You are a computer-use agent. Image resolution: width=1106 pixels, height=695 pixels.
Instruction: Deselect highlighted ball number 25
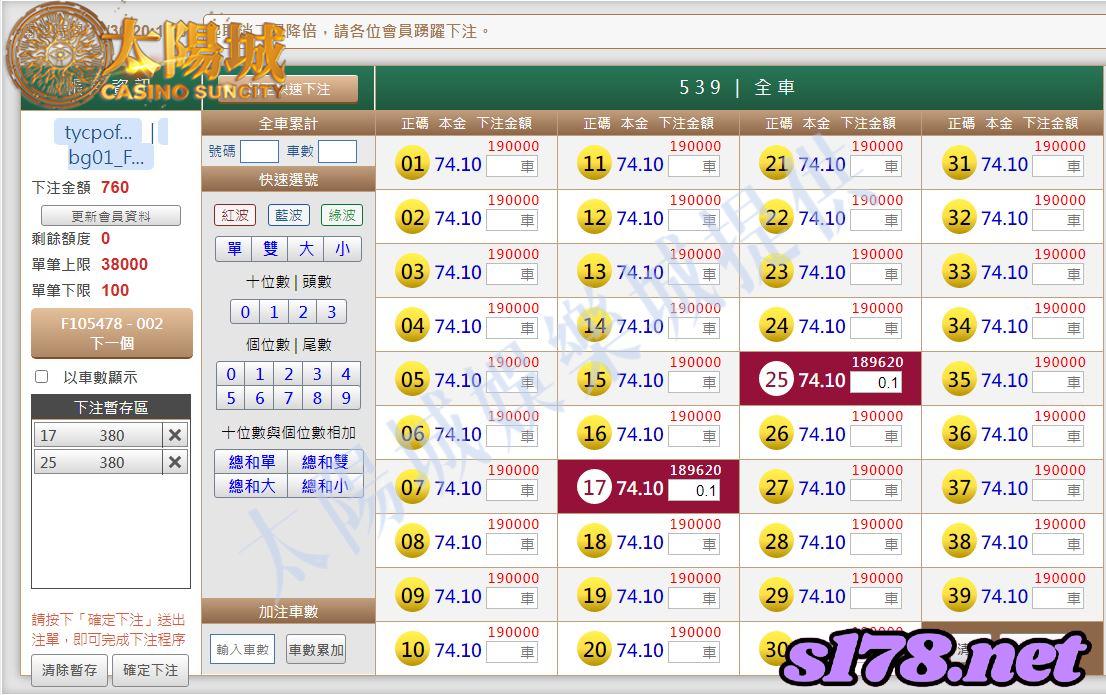coord(777,380)
